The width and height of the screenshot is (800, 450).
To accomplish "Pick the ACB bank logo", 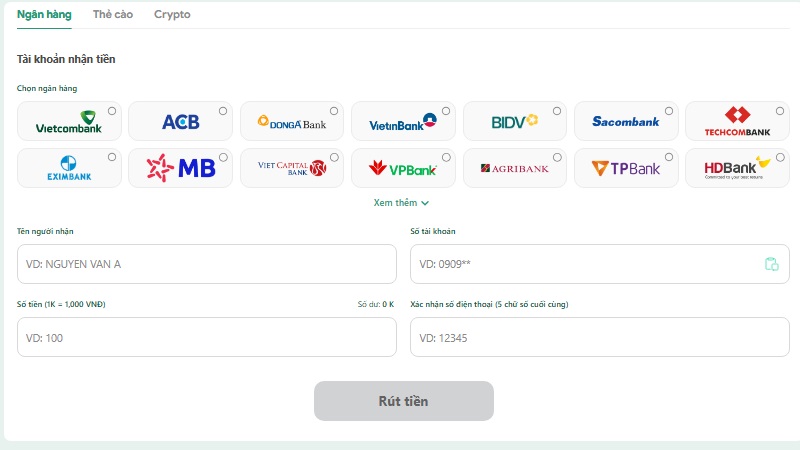I will tap(180, 121).
